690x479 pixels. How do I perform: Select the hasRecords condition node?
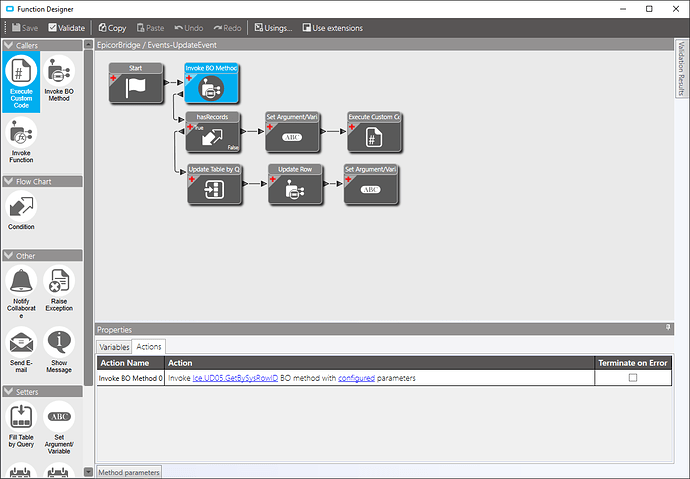(x=213, y=132)
